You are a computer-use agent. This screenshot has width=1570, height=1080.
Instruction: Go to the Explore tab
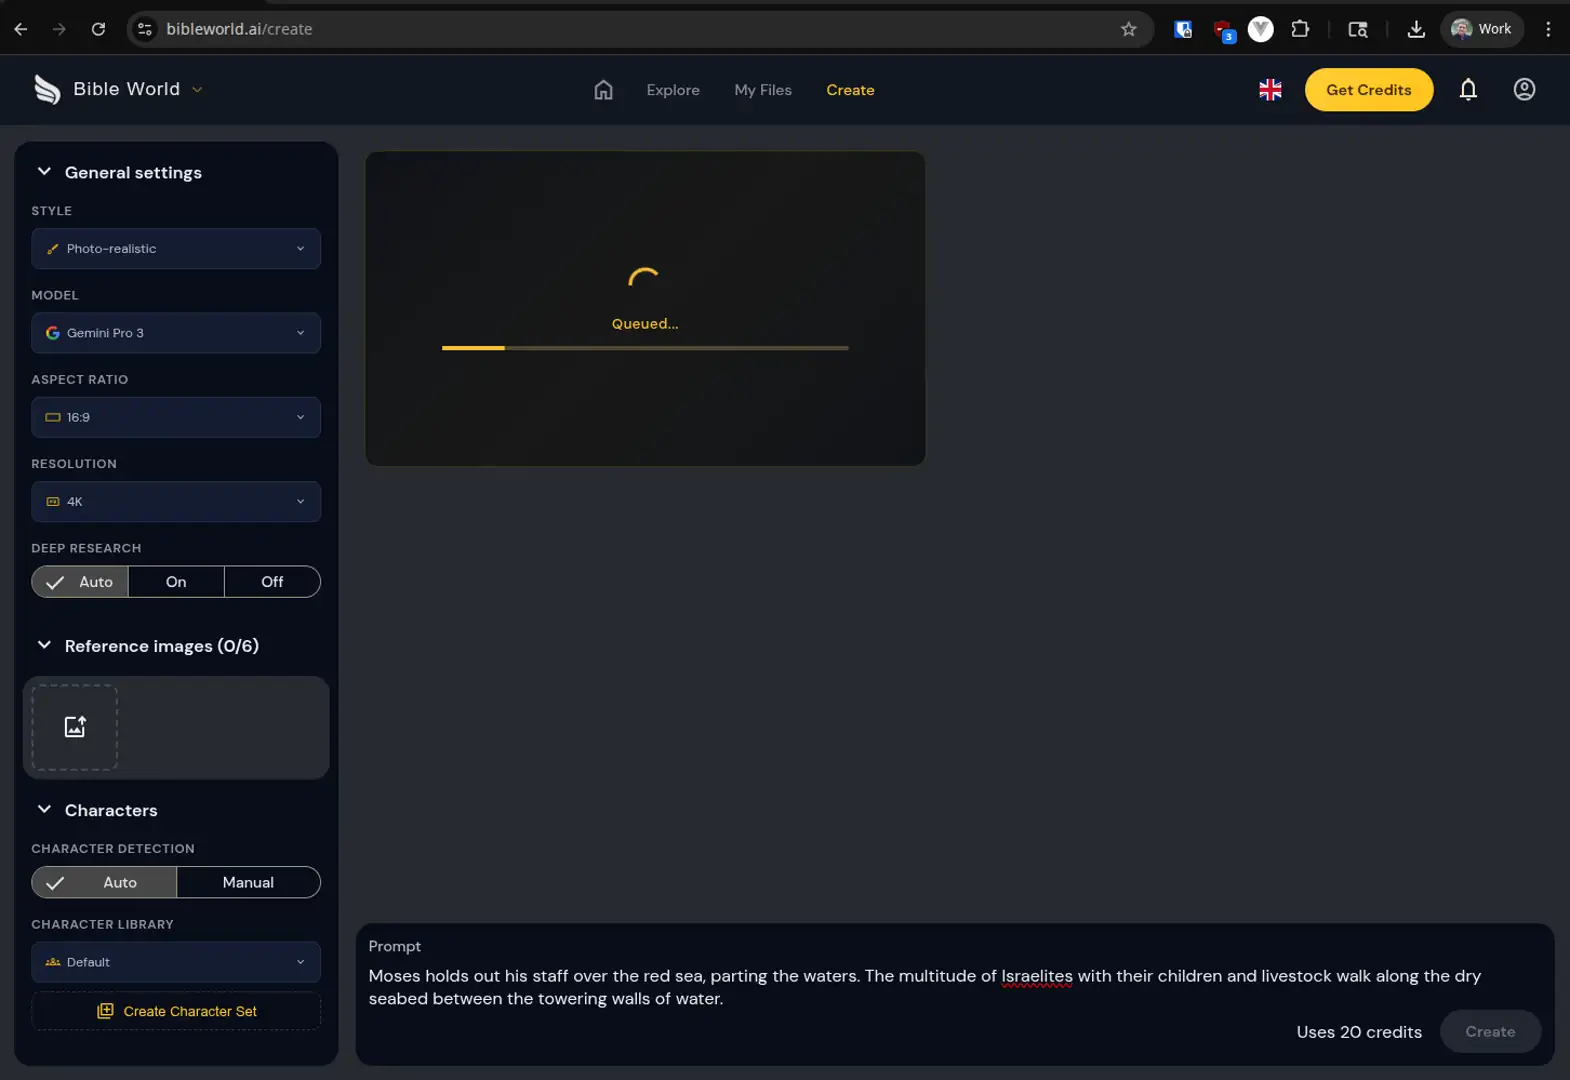tap(672, 90)
